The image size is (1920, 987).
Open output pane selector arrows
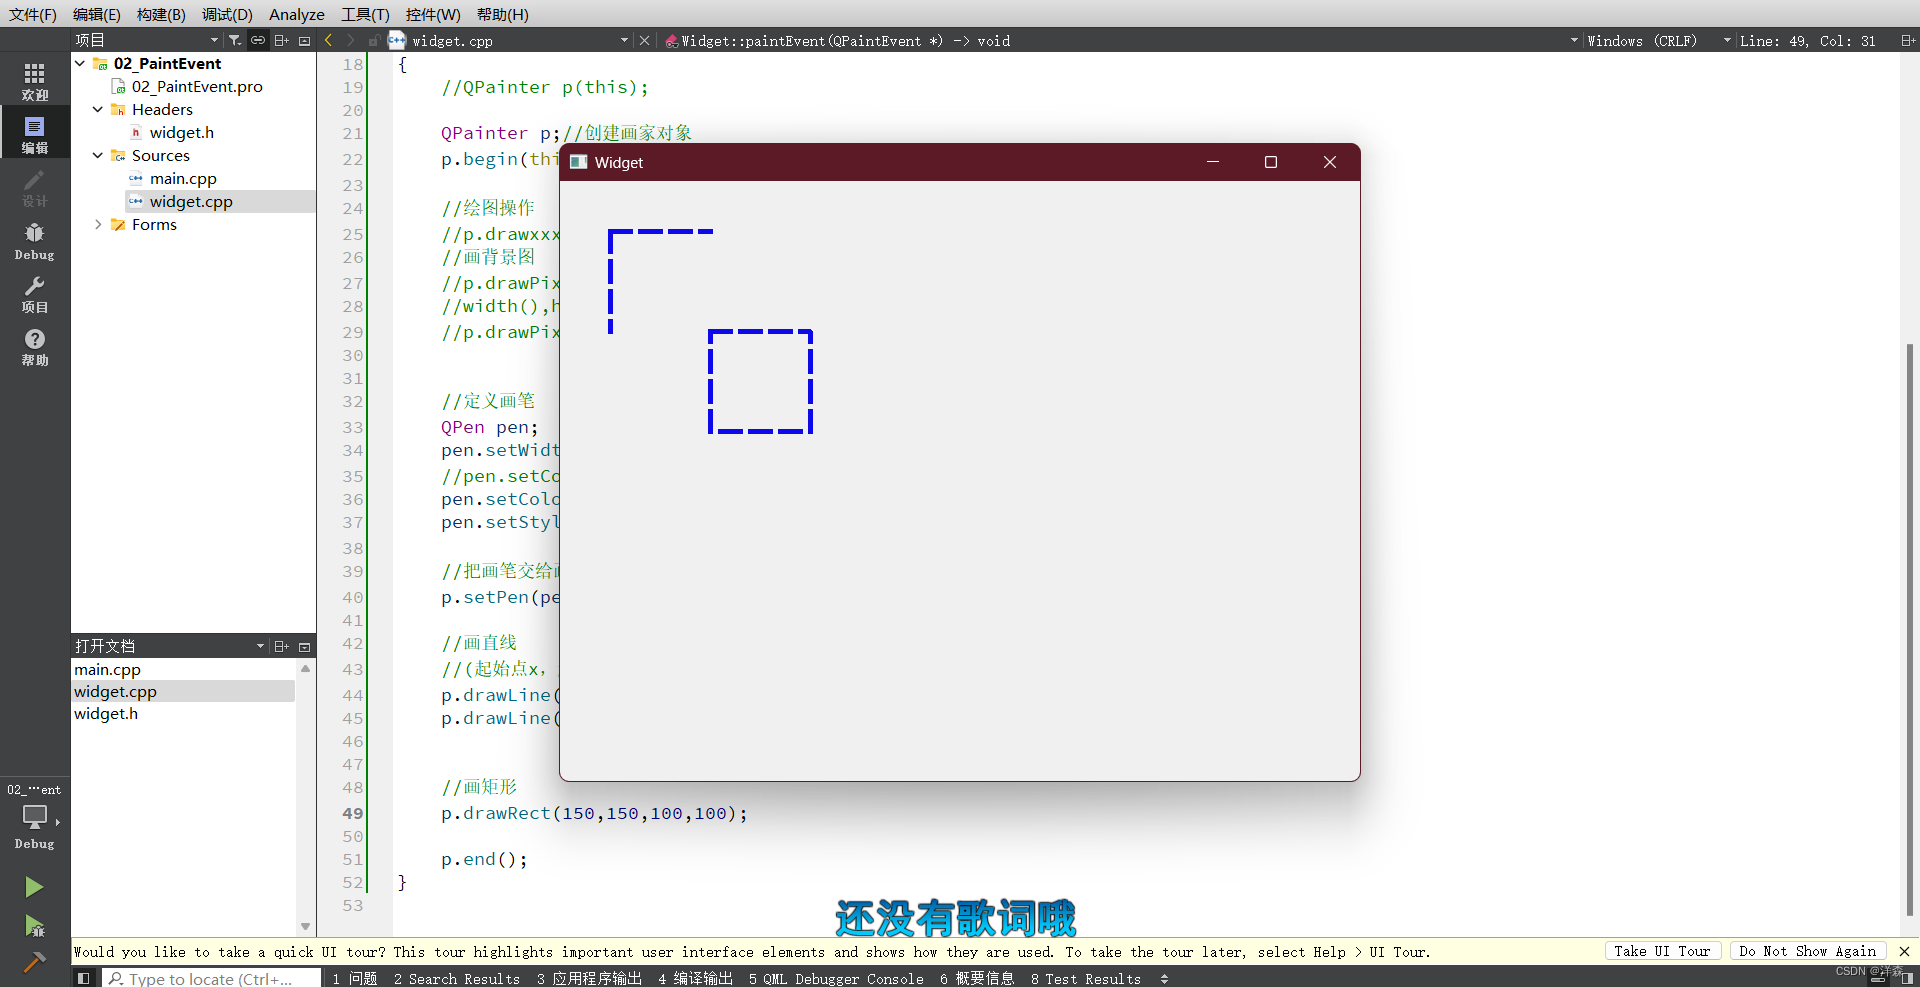pos(1164,978)
